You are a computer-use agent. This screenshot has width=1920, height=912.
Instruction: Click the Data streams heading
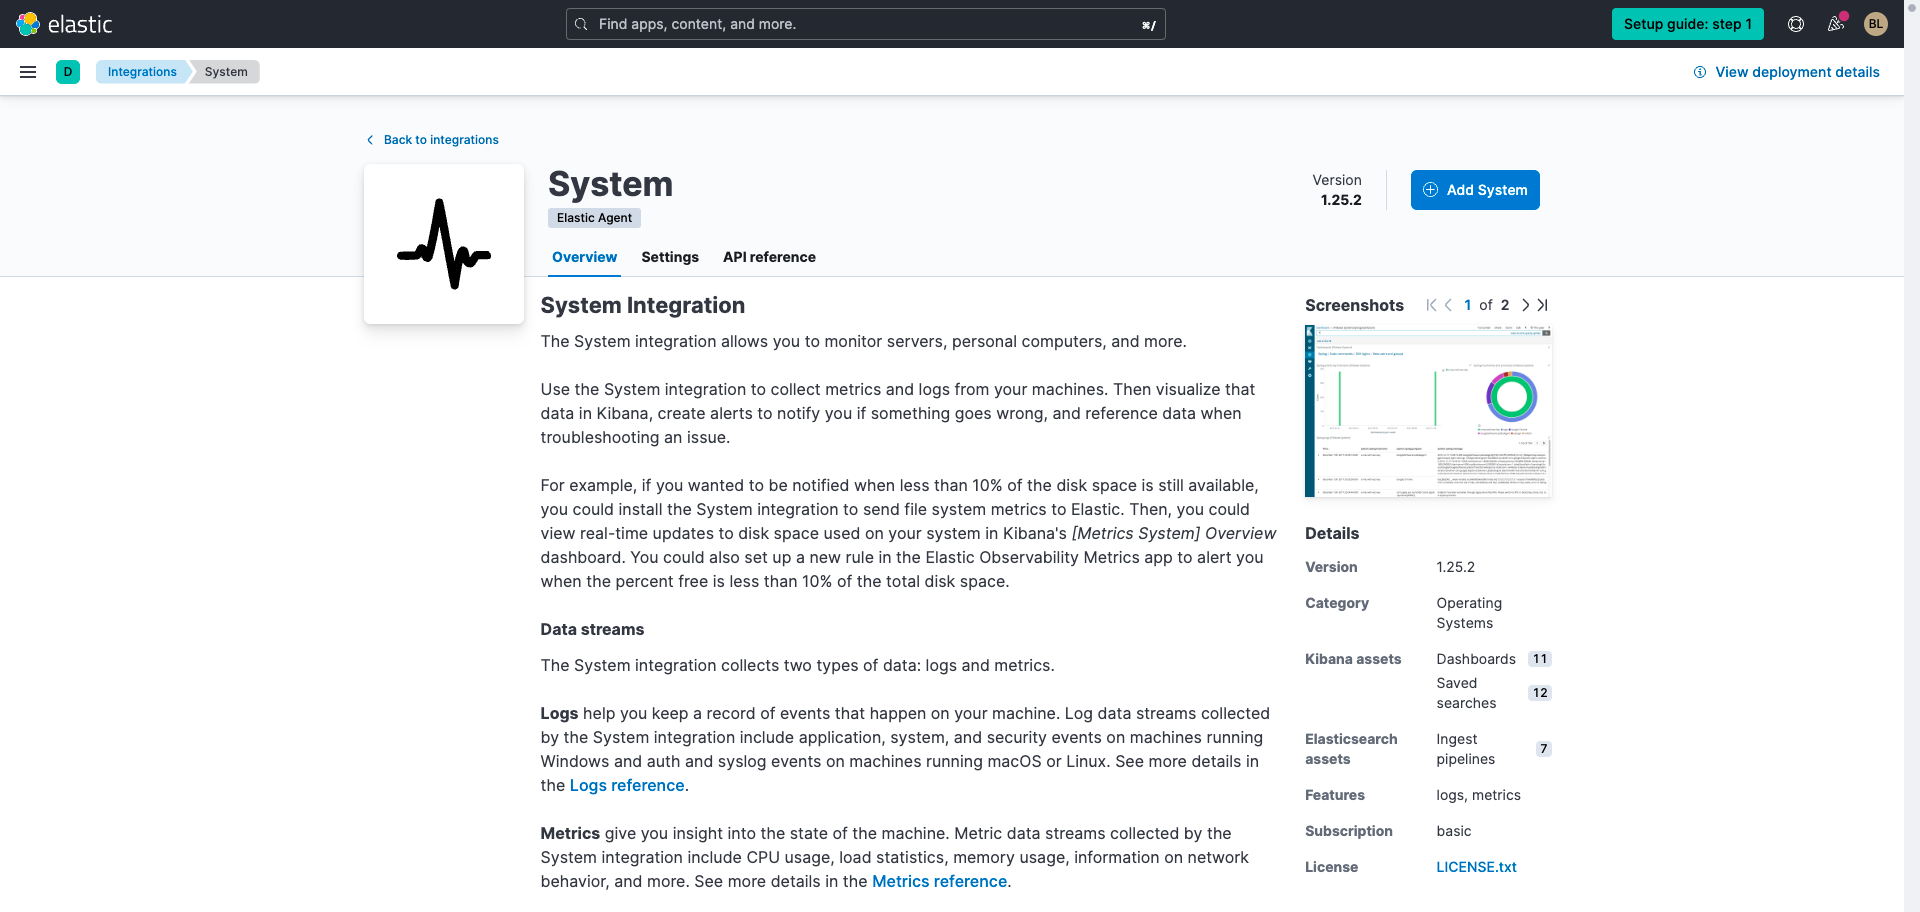pos(592,629)
